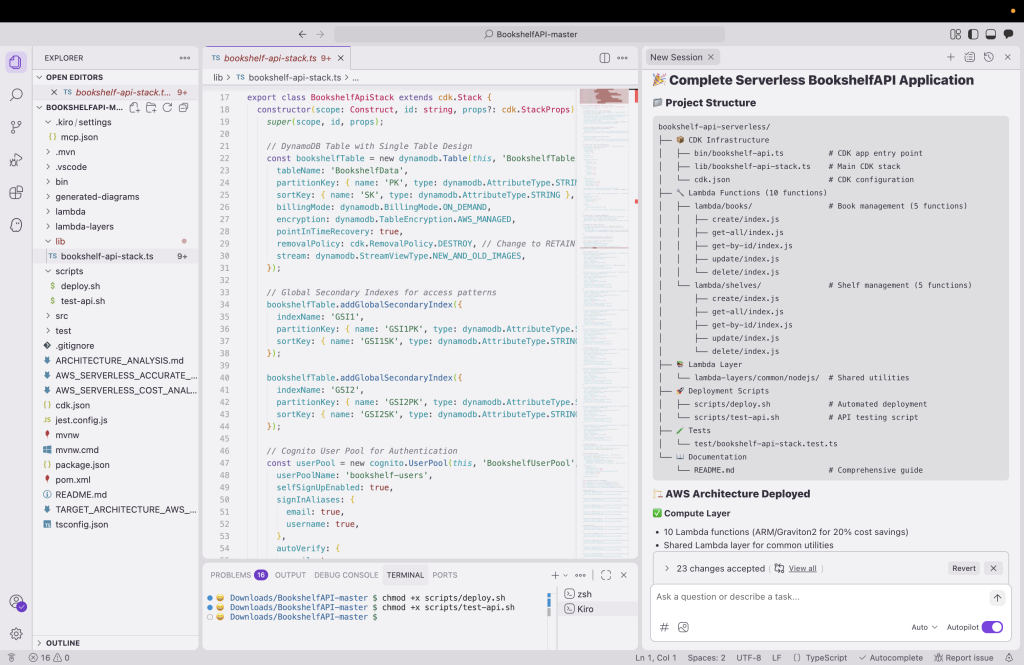The height and width of the screenshot is (665, 1024).
Task: Open the Search view in activity bar
Action: pyautogui.click(x=15, y=96)
